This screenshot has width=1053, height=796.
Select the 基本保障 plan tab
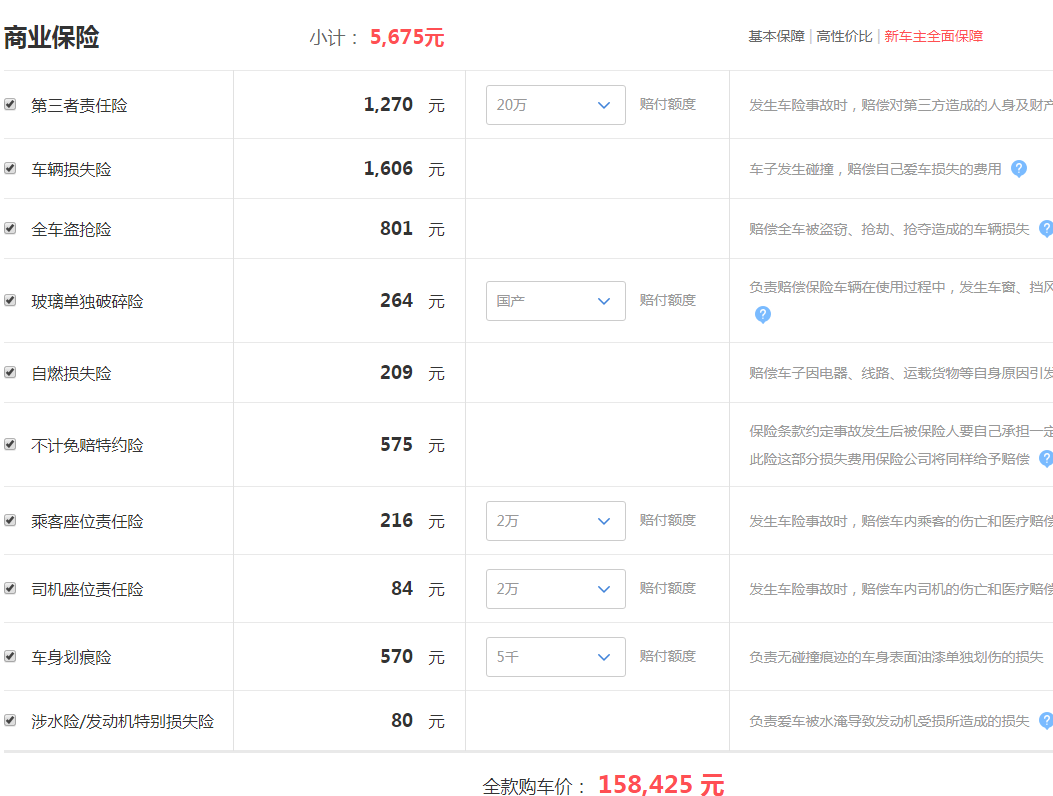pos(776,36)
